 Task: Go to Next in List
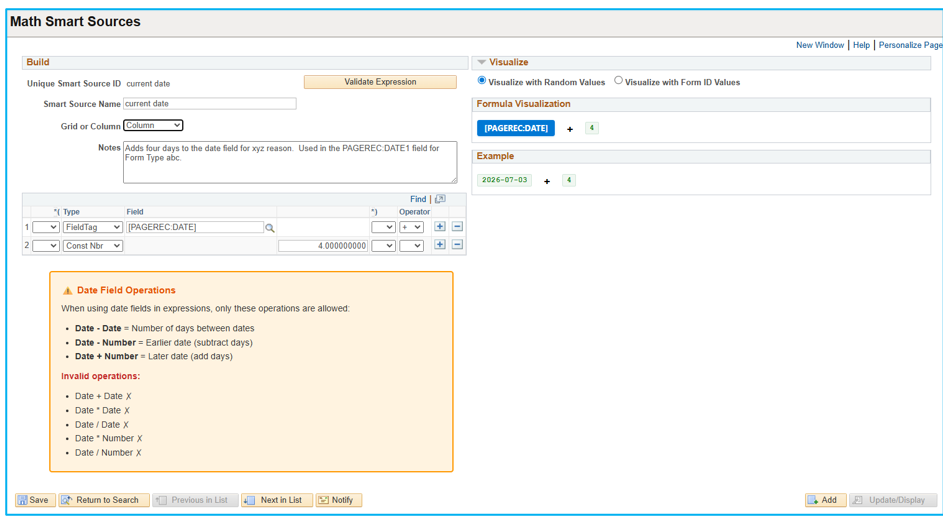[277, 500]
